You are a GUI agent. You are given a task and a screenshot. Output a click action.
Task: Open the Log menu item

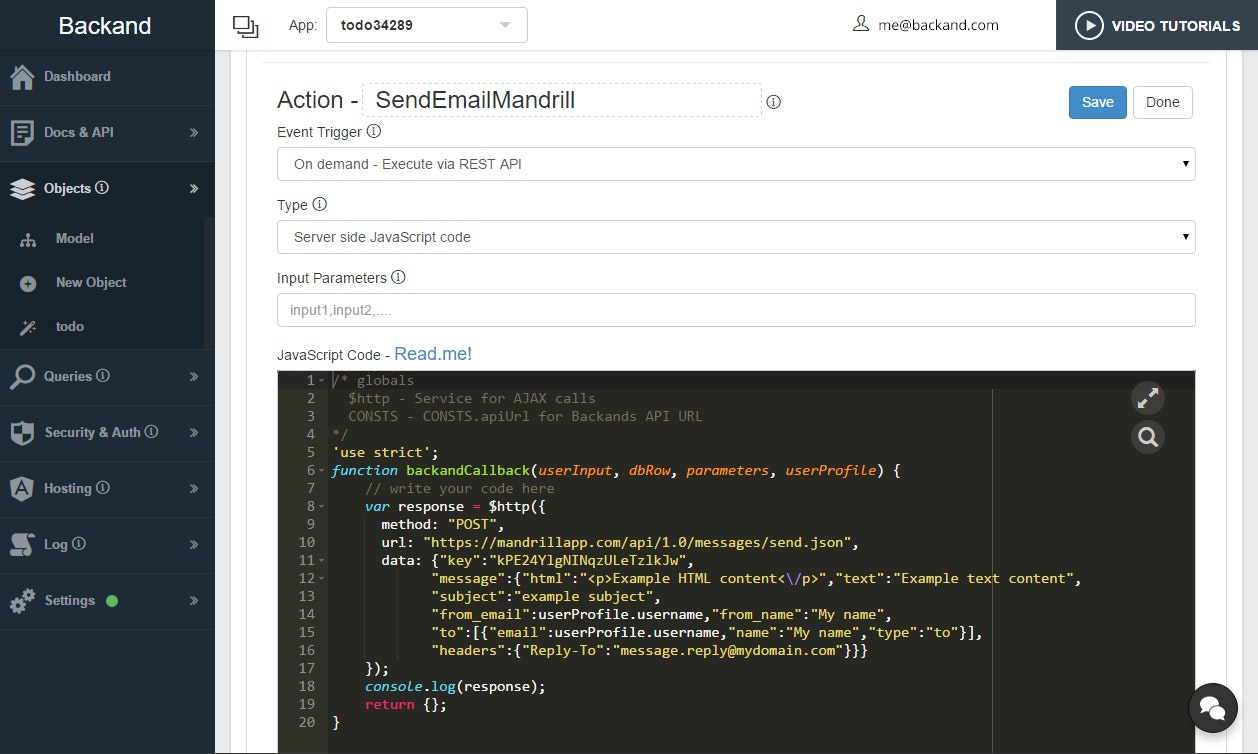(x=107, y=545)
